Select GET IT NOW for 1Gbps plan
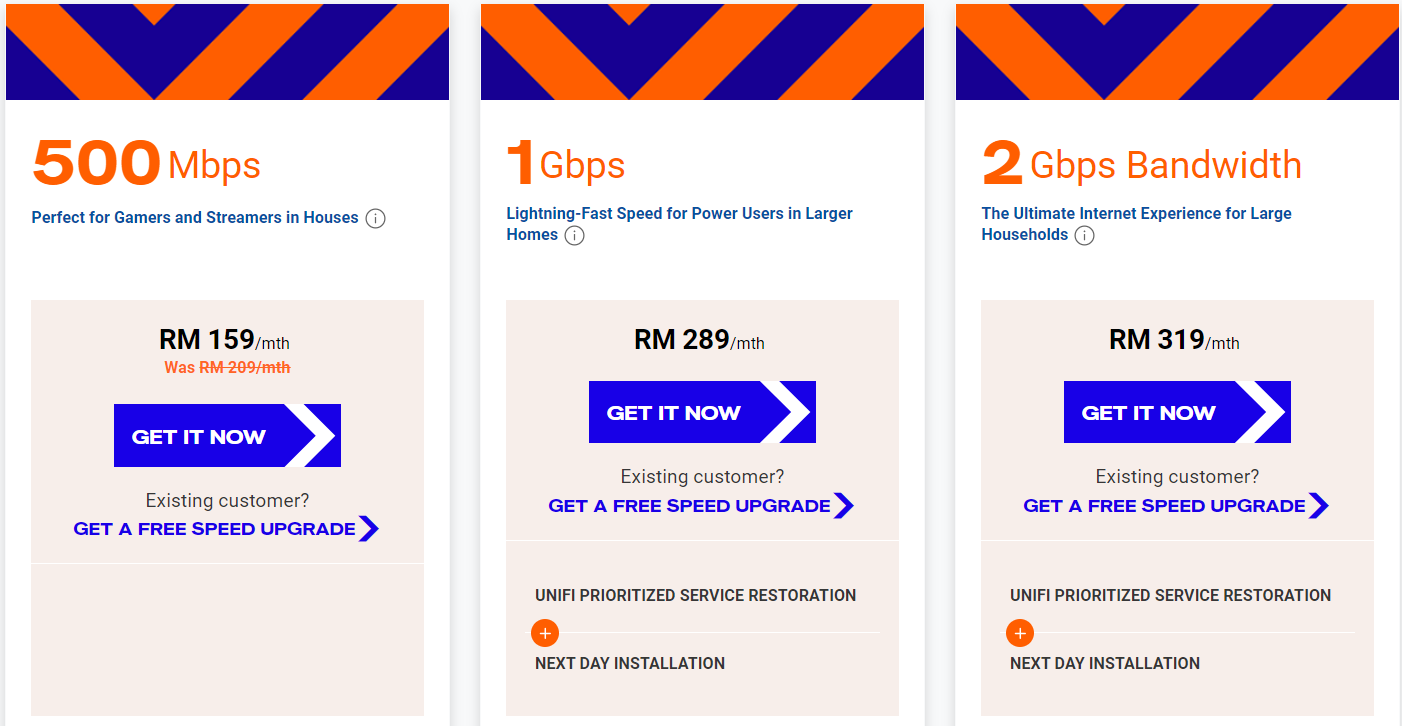The height and width of the screenshot is (726, 1402). (x=702, y=412)
